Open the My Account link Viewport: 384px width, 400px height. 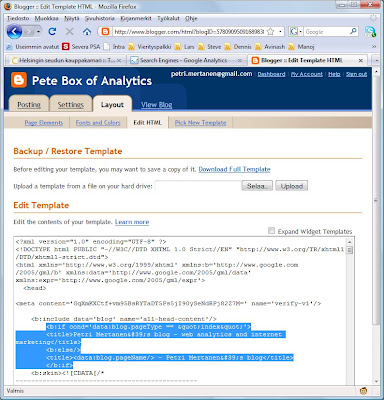click(x=307, y=74)
